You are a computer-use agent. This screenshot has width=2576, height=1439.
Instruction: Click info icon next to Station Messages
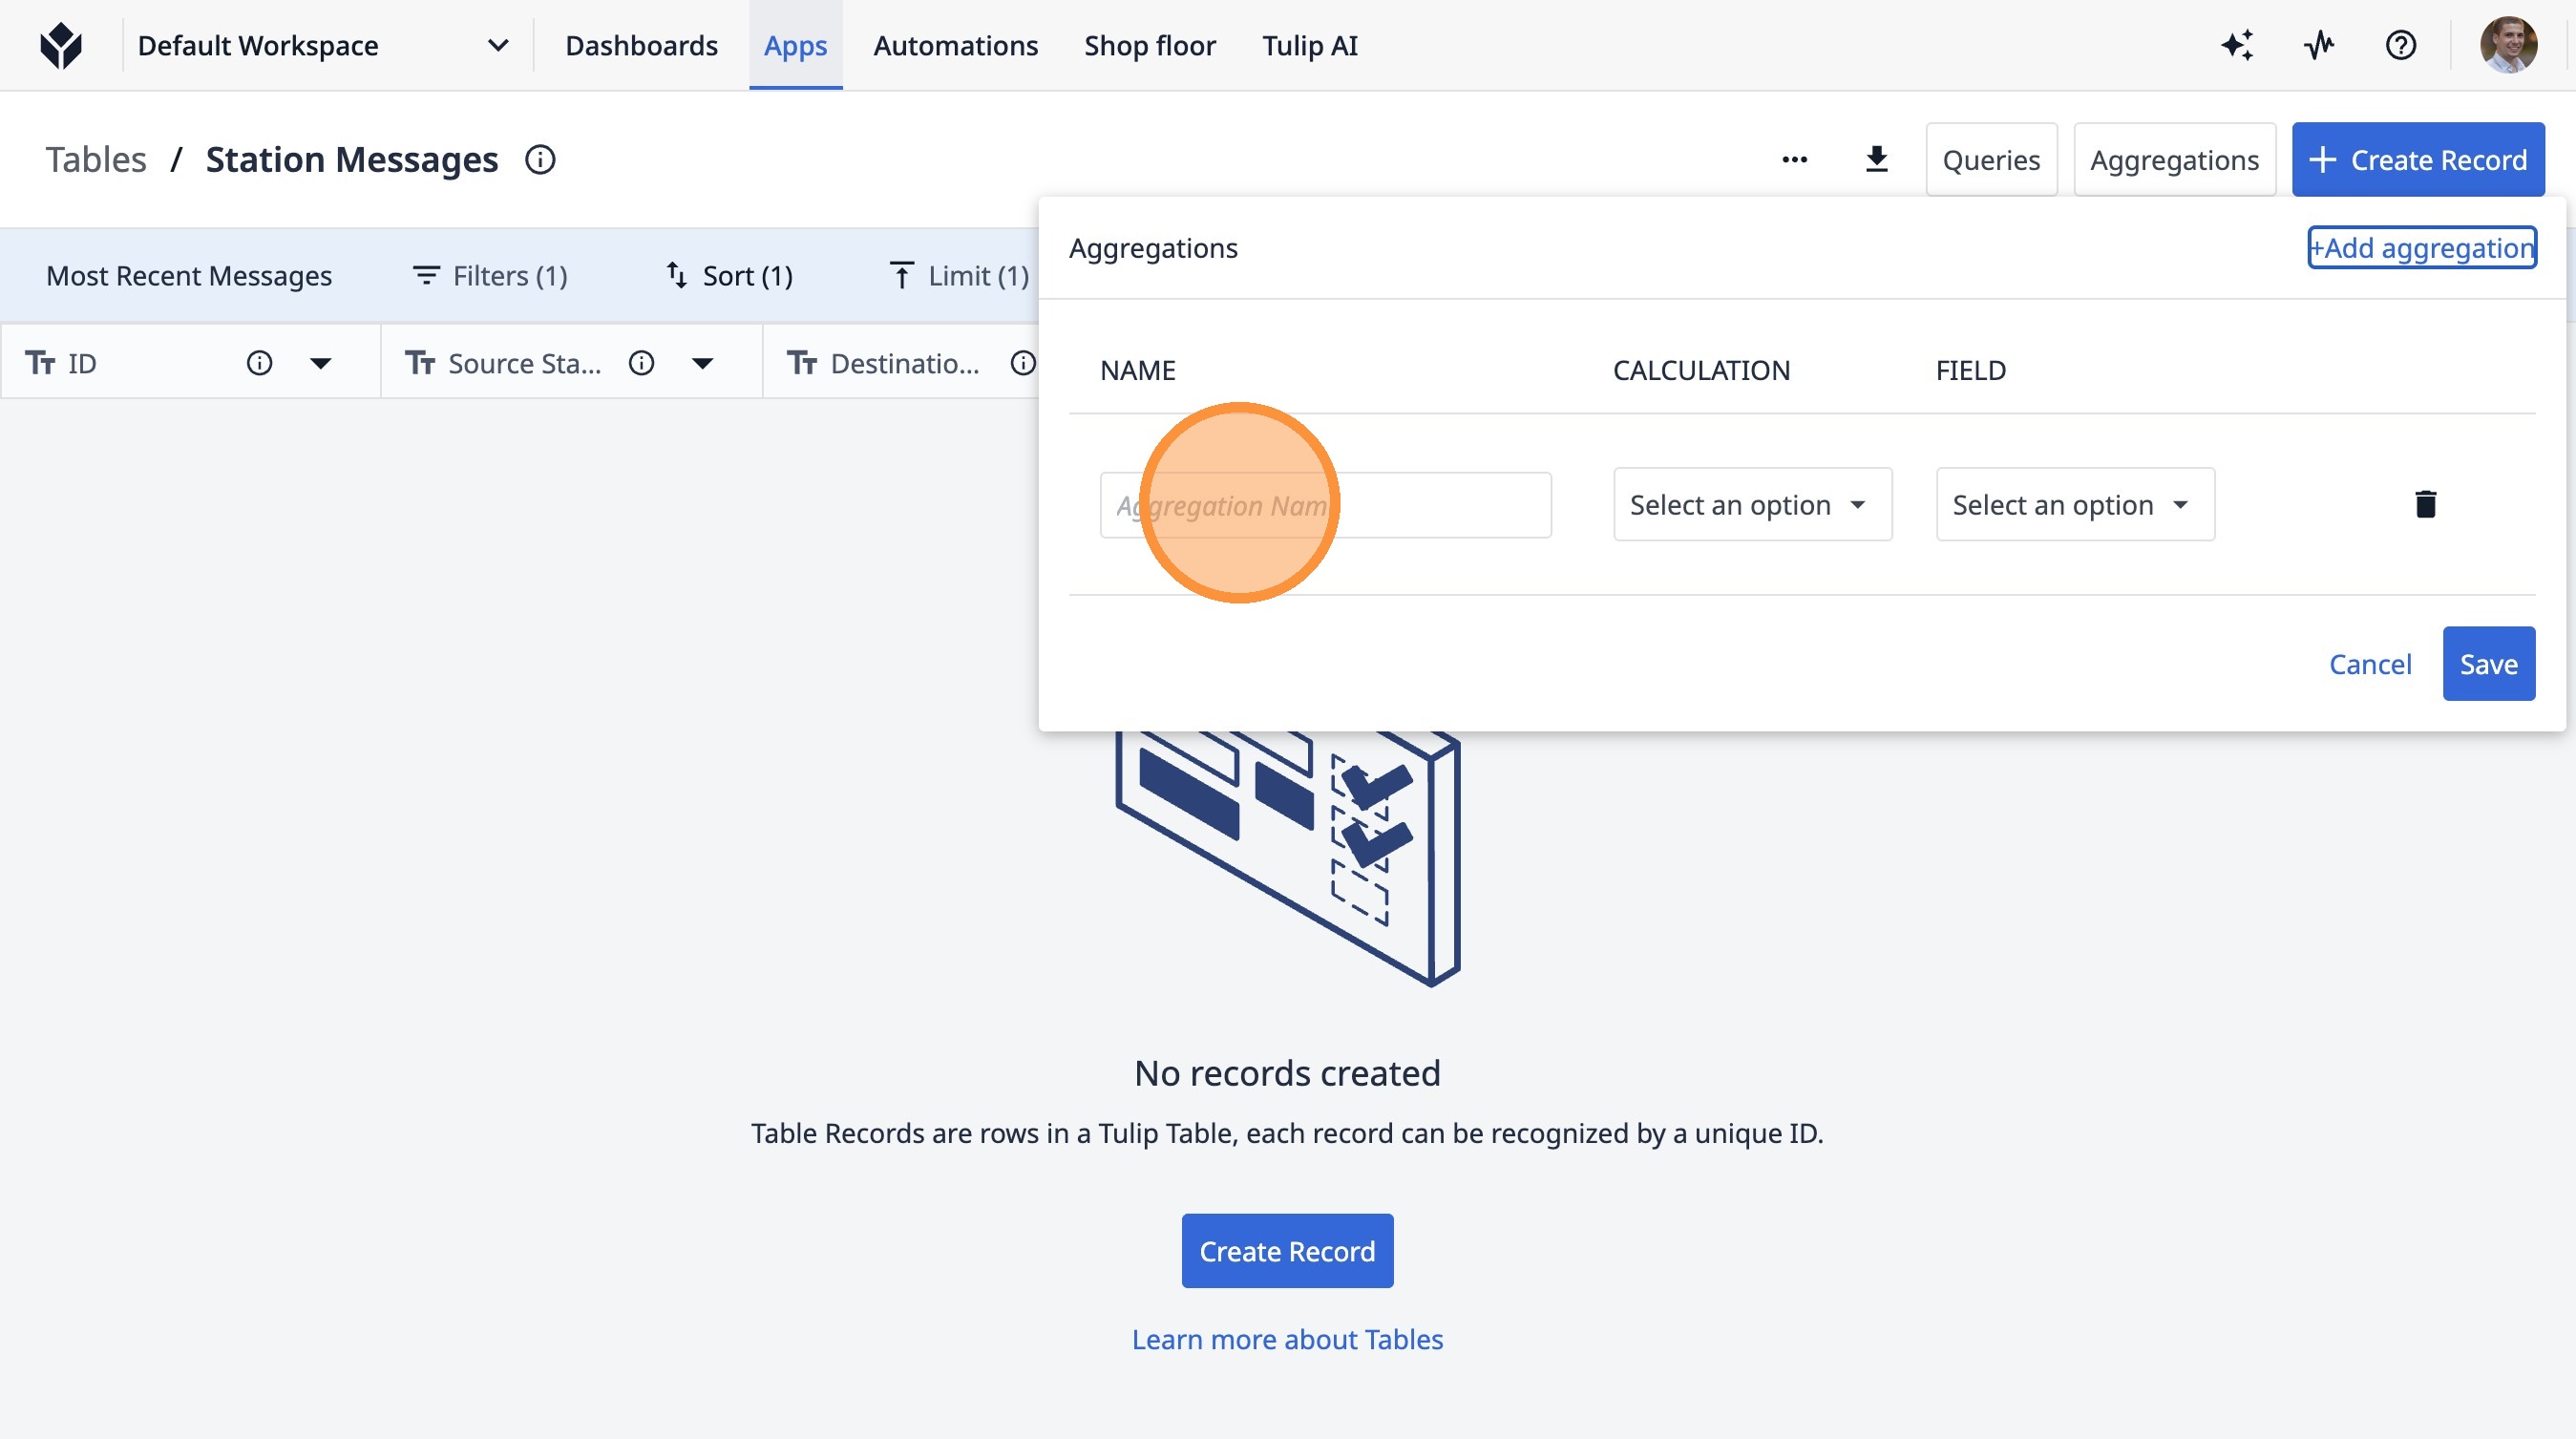pos(540,160)
